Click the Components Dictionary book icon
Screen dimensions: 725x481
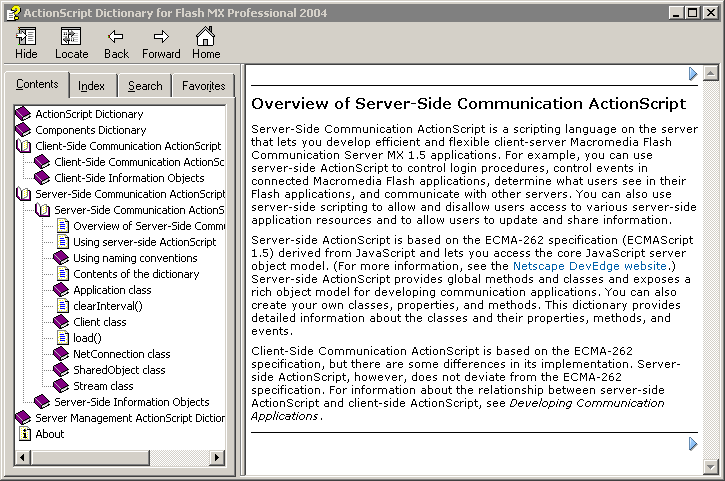tap(23, 130)
